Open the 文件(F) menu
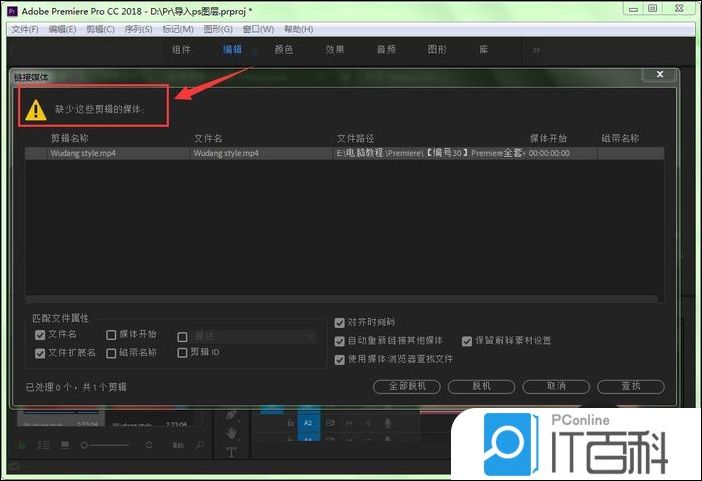 click(25, 30)
